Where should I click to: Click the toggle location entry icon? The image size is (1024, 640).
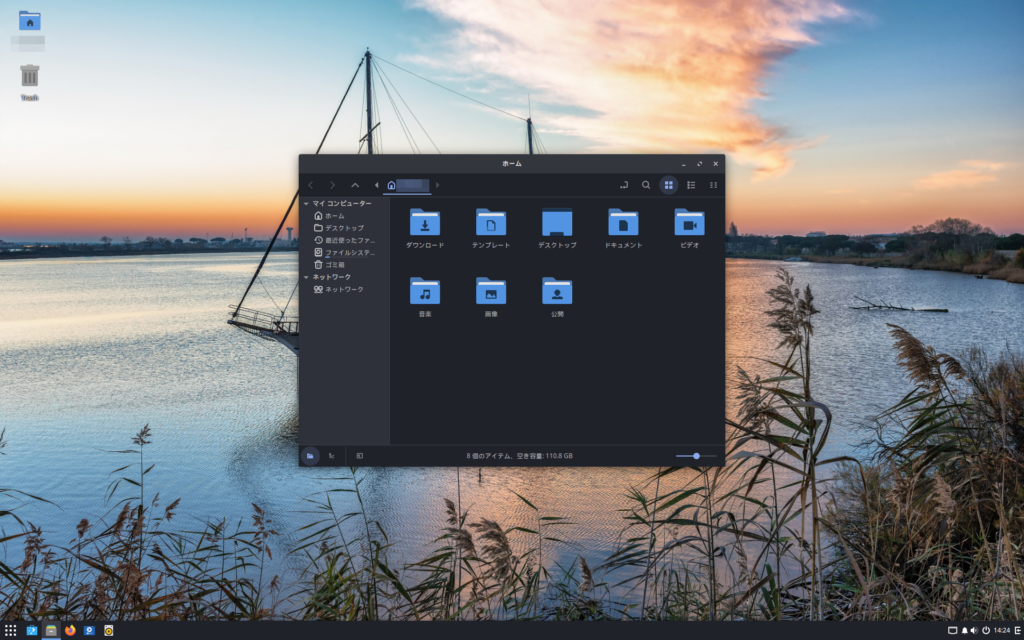click(623, 185)
